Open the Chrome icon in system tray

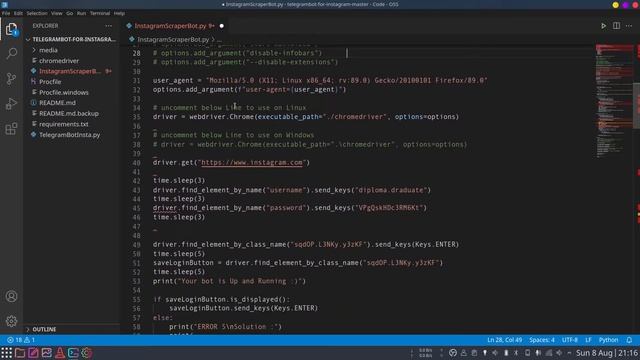pos(453,353)
